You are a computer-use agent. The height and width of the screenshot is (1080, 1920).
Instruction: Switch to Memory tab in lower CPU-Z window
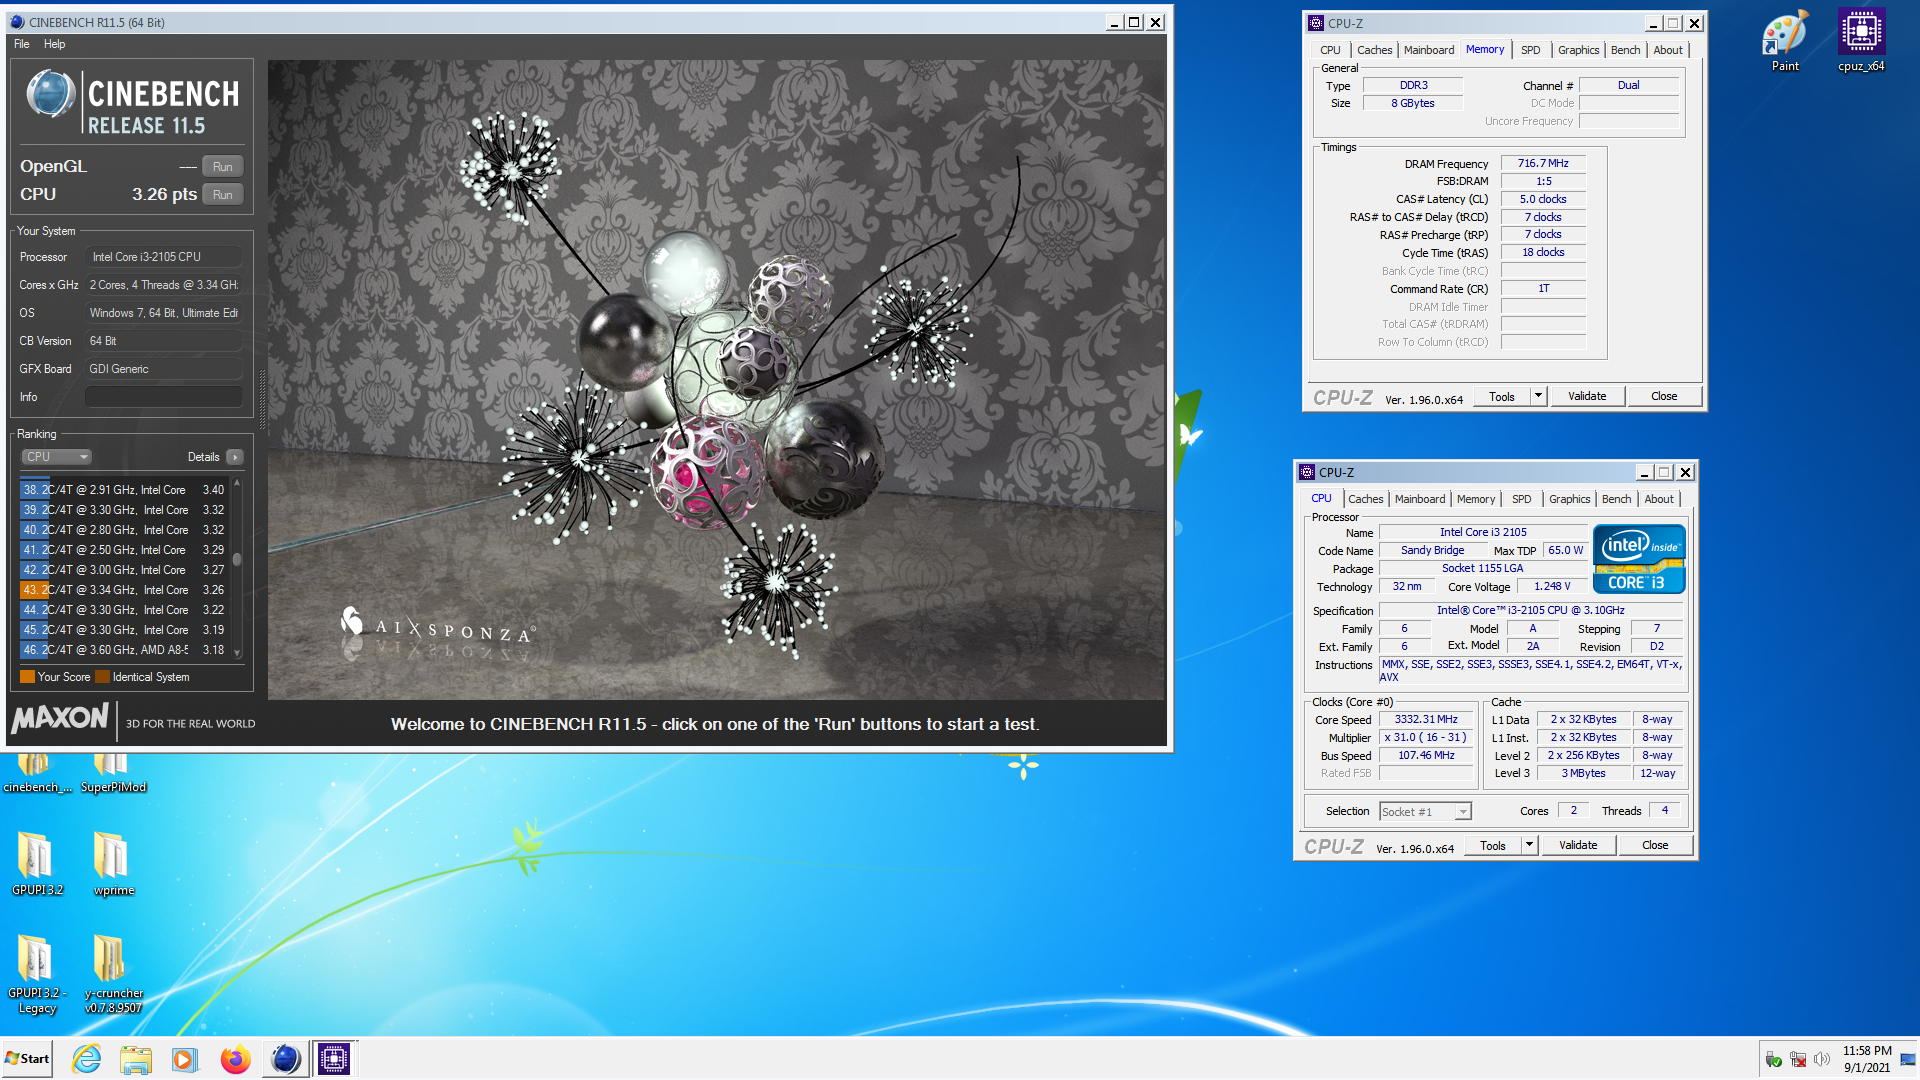click(1476, 499)
